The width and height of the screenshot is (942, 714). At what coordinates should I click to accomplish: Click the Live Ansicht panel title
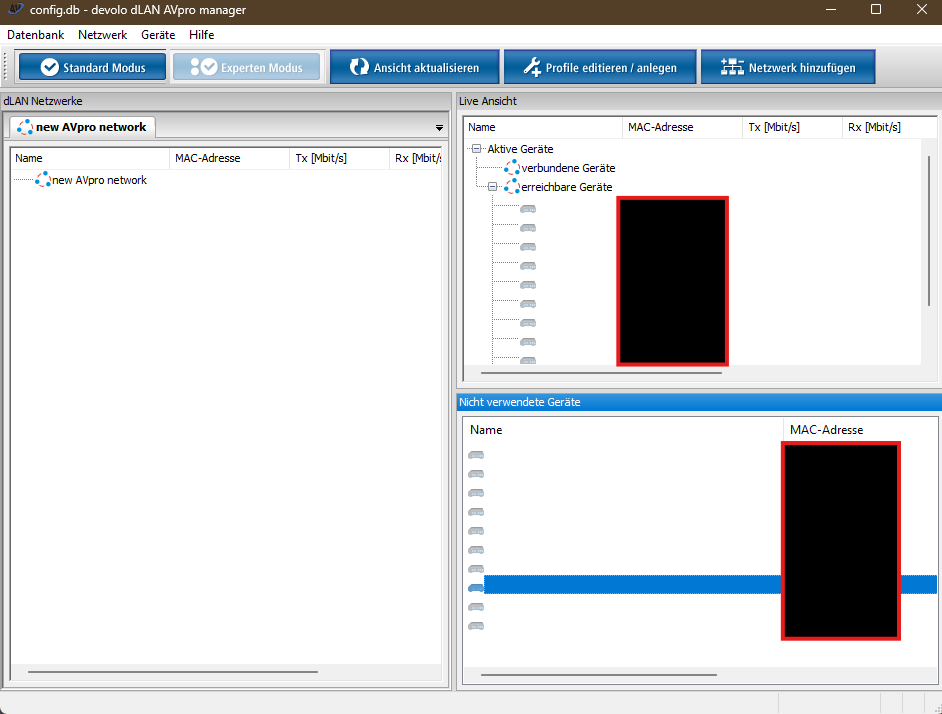pyautogui.click(x=488, y=101)
